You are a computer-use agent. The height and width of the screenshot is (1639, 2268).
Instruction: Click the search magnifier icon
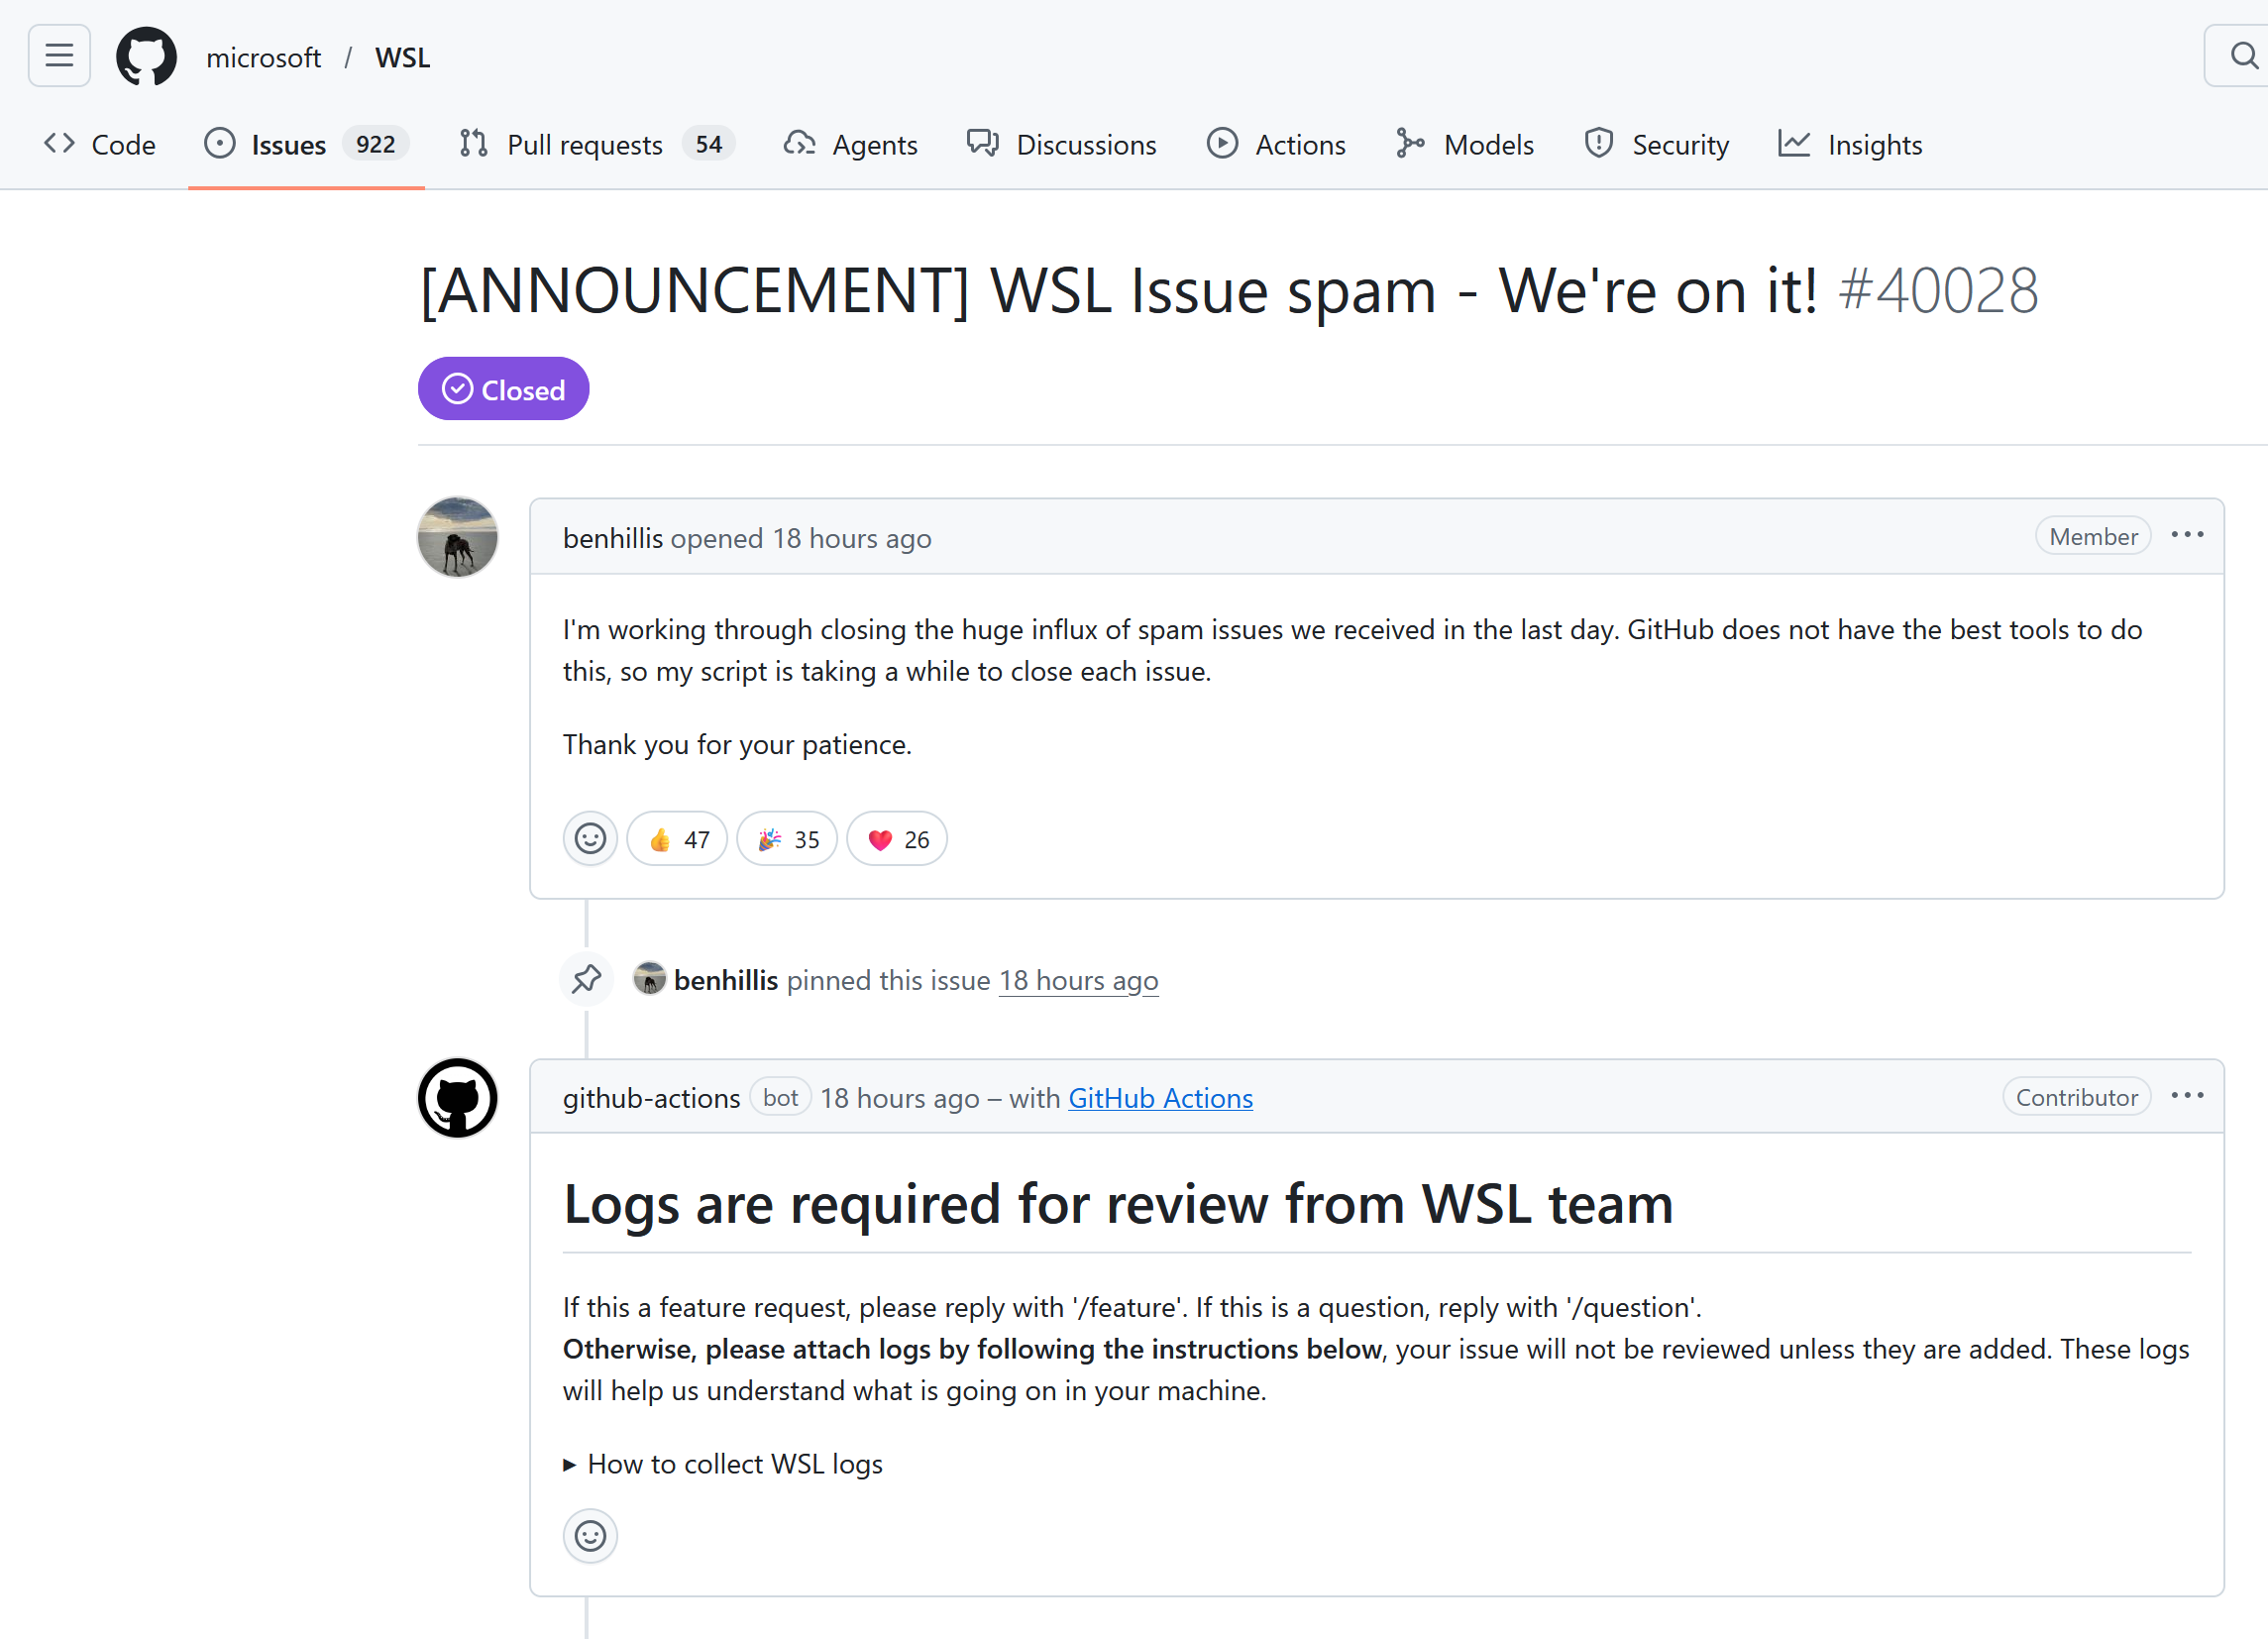click(2243, 56)
